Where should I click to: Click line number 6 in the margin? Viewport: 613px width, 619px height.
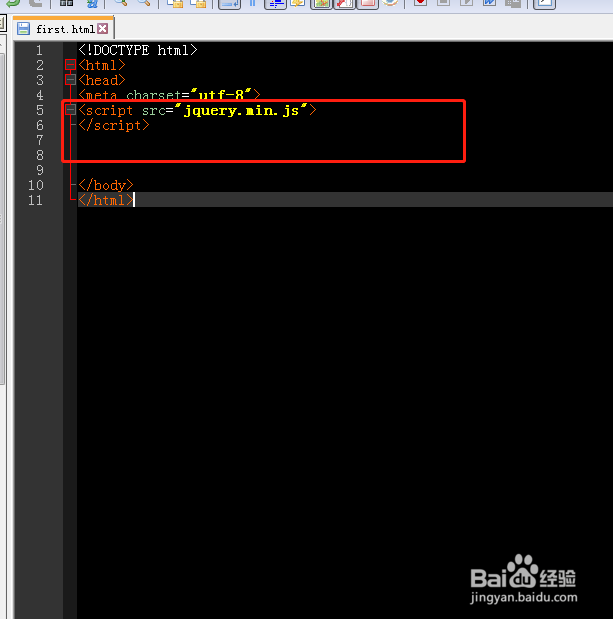40,125
